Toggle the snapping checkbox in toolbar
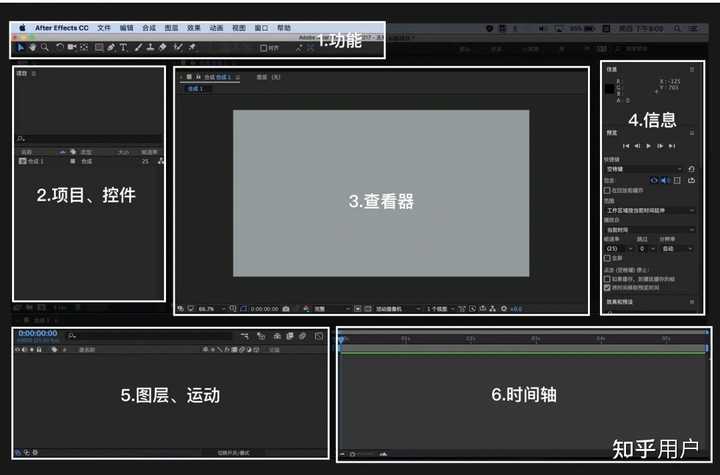 pos(264,48)
